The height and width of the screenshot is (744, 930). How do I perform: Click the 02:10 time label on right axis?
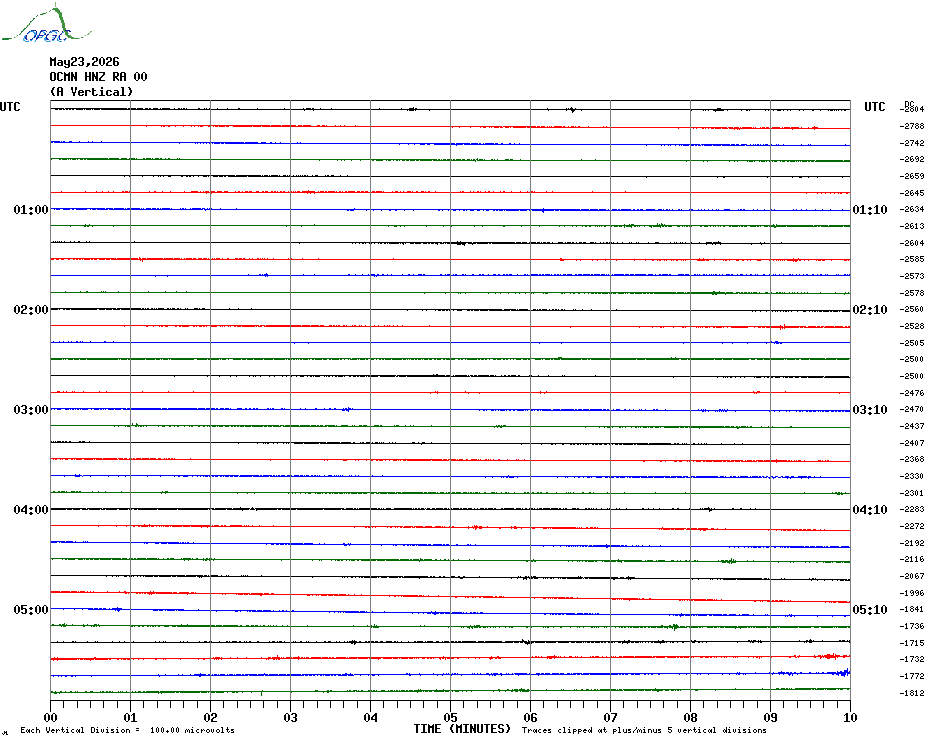point(870,310)
